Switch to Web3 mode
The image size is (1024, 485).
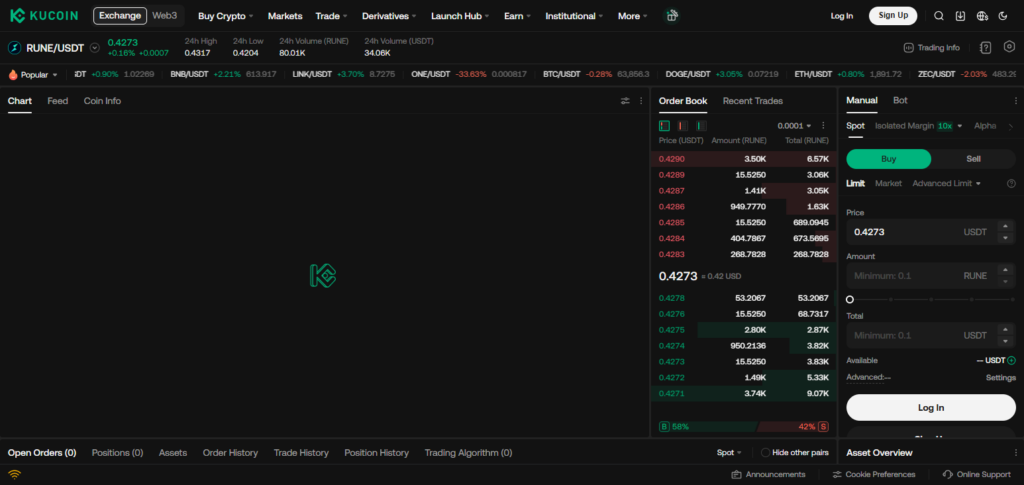click(165, 16)
